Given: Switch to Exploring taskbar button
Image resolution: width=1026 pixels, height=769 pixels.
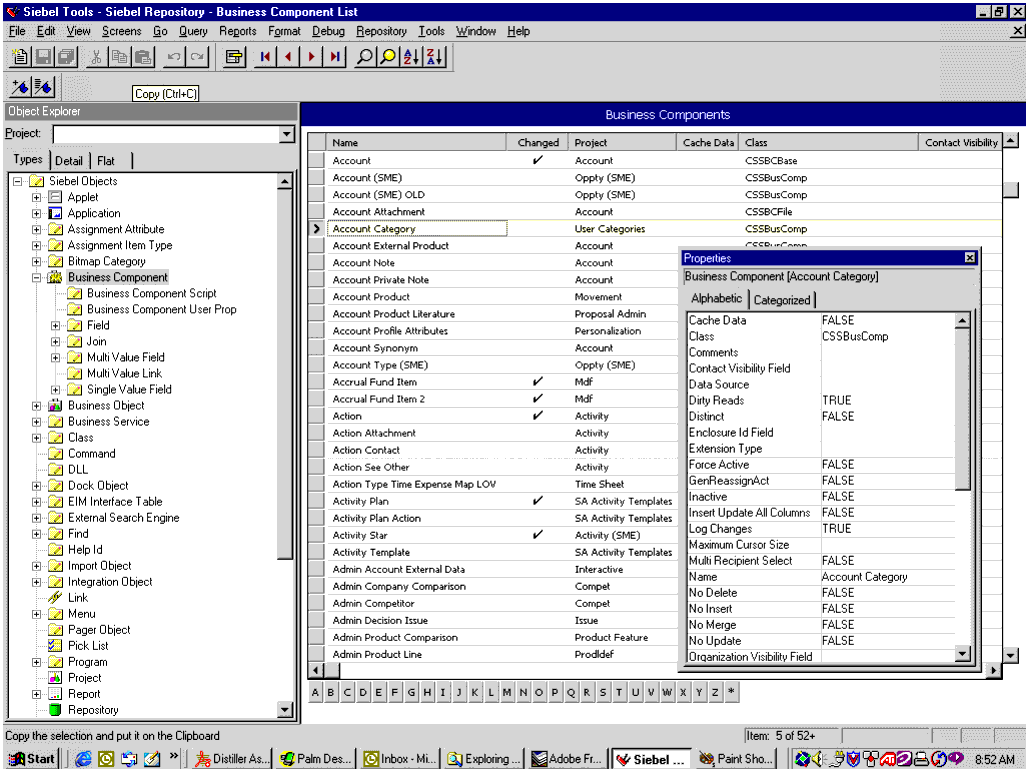Looking at the screenshot, I should pos(483,759).
